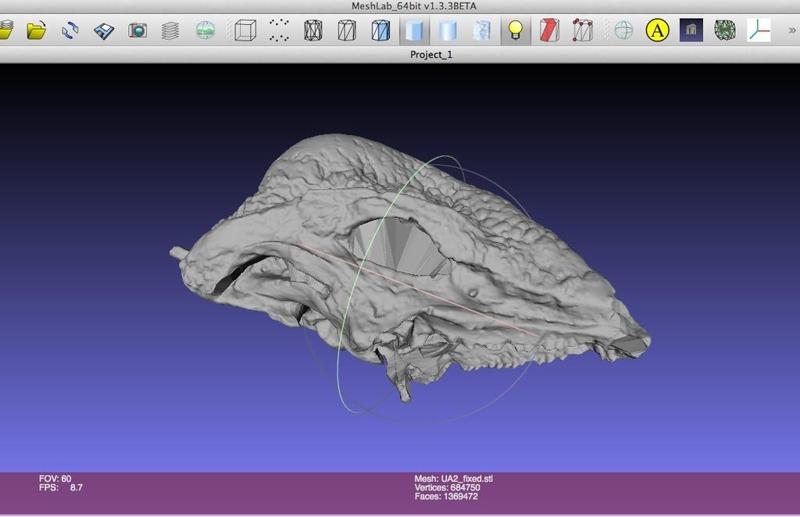The width and height of the screenshot is (800, 517).
Task: Toggle the Show Axis icon
Action: [x=758, y=31]
